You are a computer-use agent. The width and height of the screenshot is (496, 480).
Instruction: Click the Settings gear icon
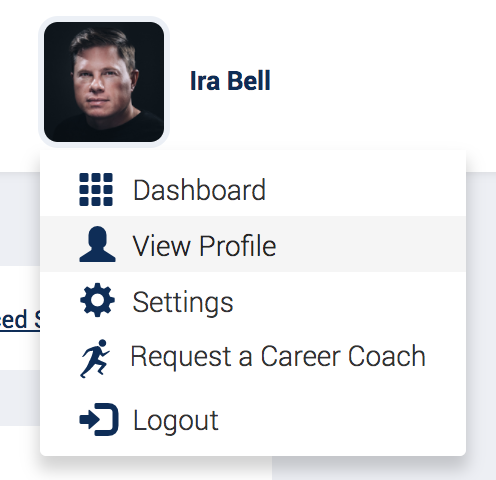tap(97, 300)
